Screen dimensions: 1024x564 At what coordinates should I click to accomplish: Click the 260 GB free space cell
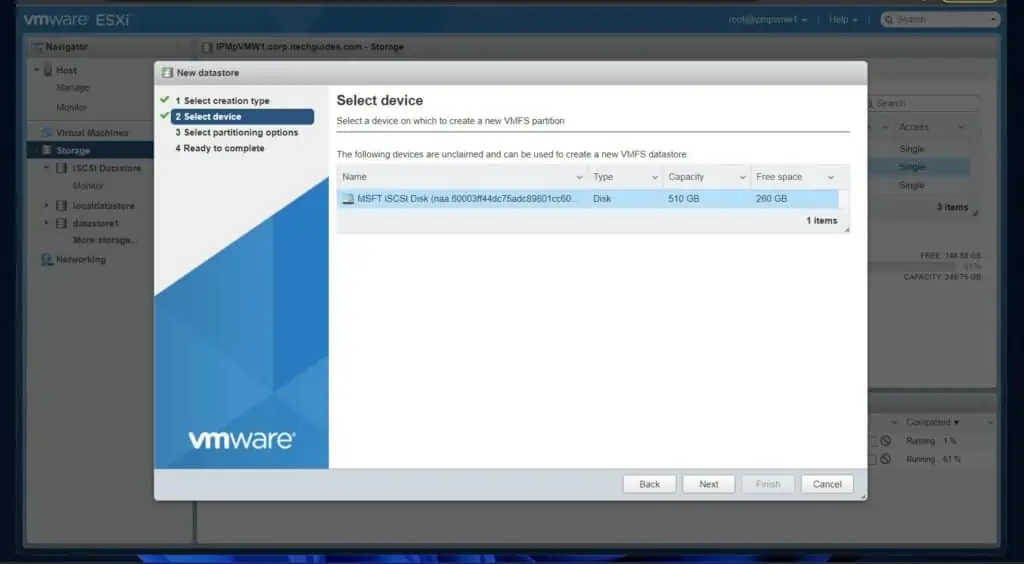pyautogui.click(x=771, y=198)
